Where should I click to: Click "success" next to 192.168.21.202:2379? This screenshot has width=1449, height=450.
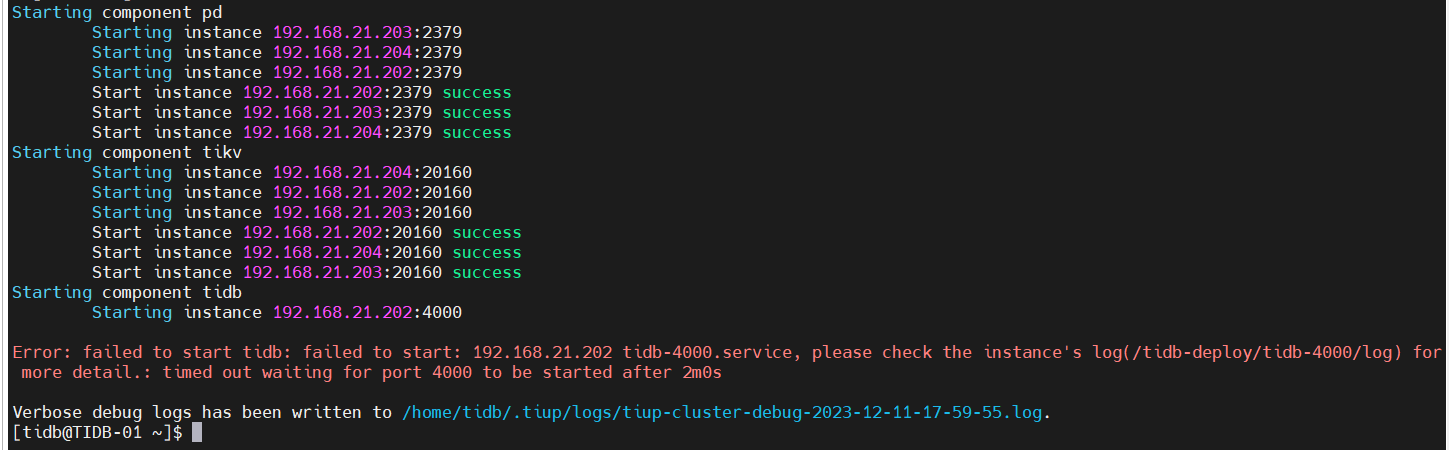click(x=477, y=92)
